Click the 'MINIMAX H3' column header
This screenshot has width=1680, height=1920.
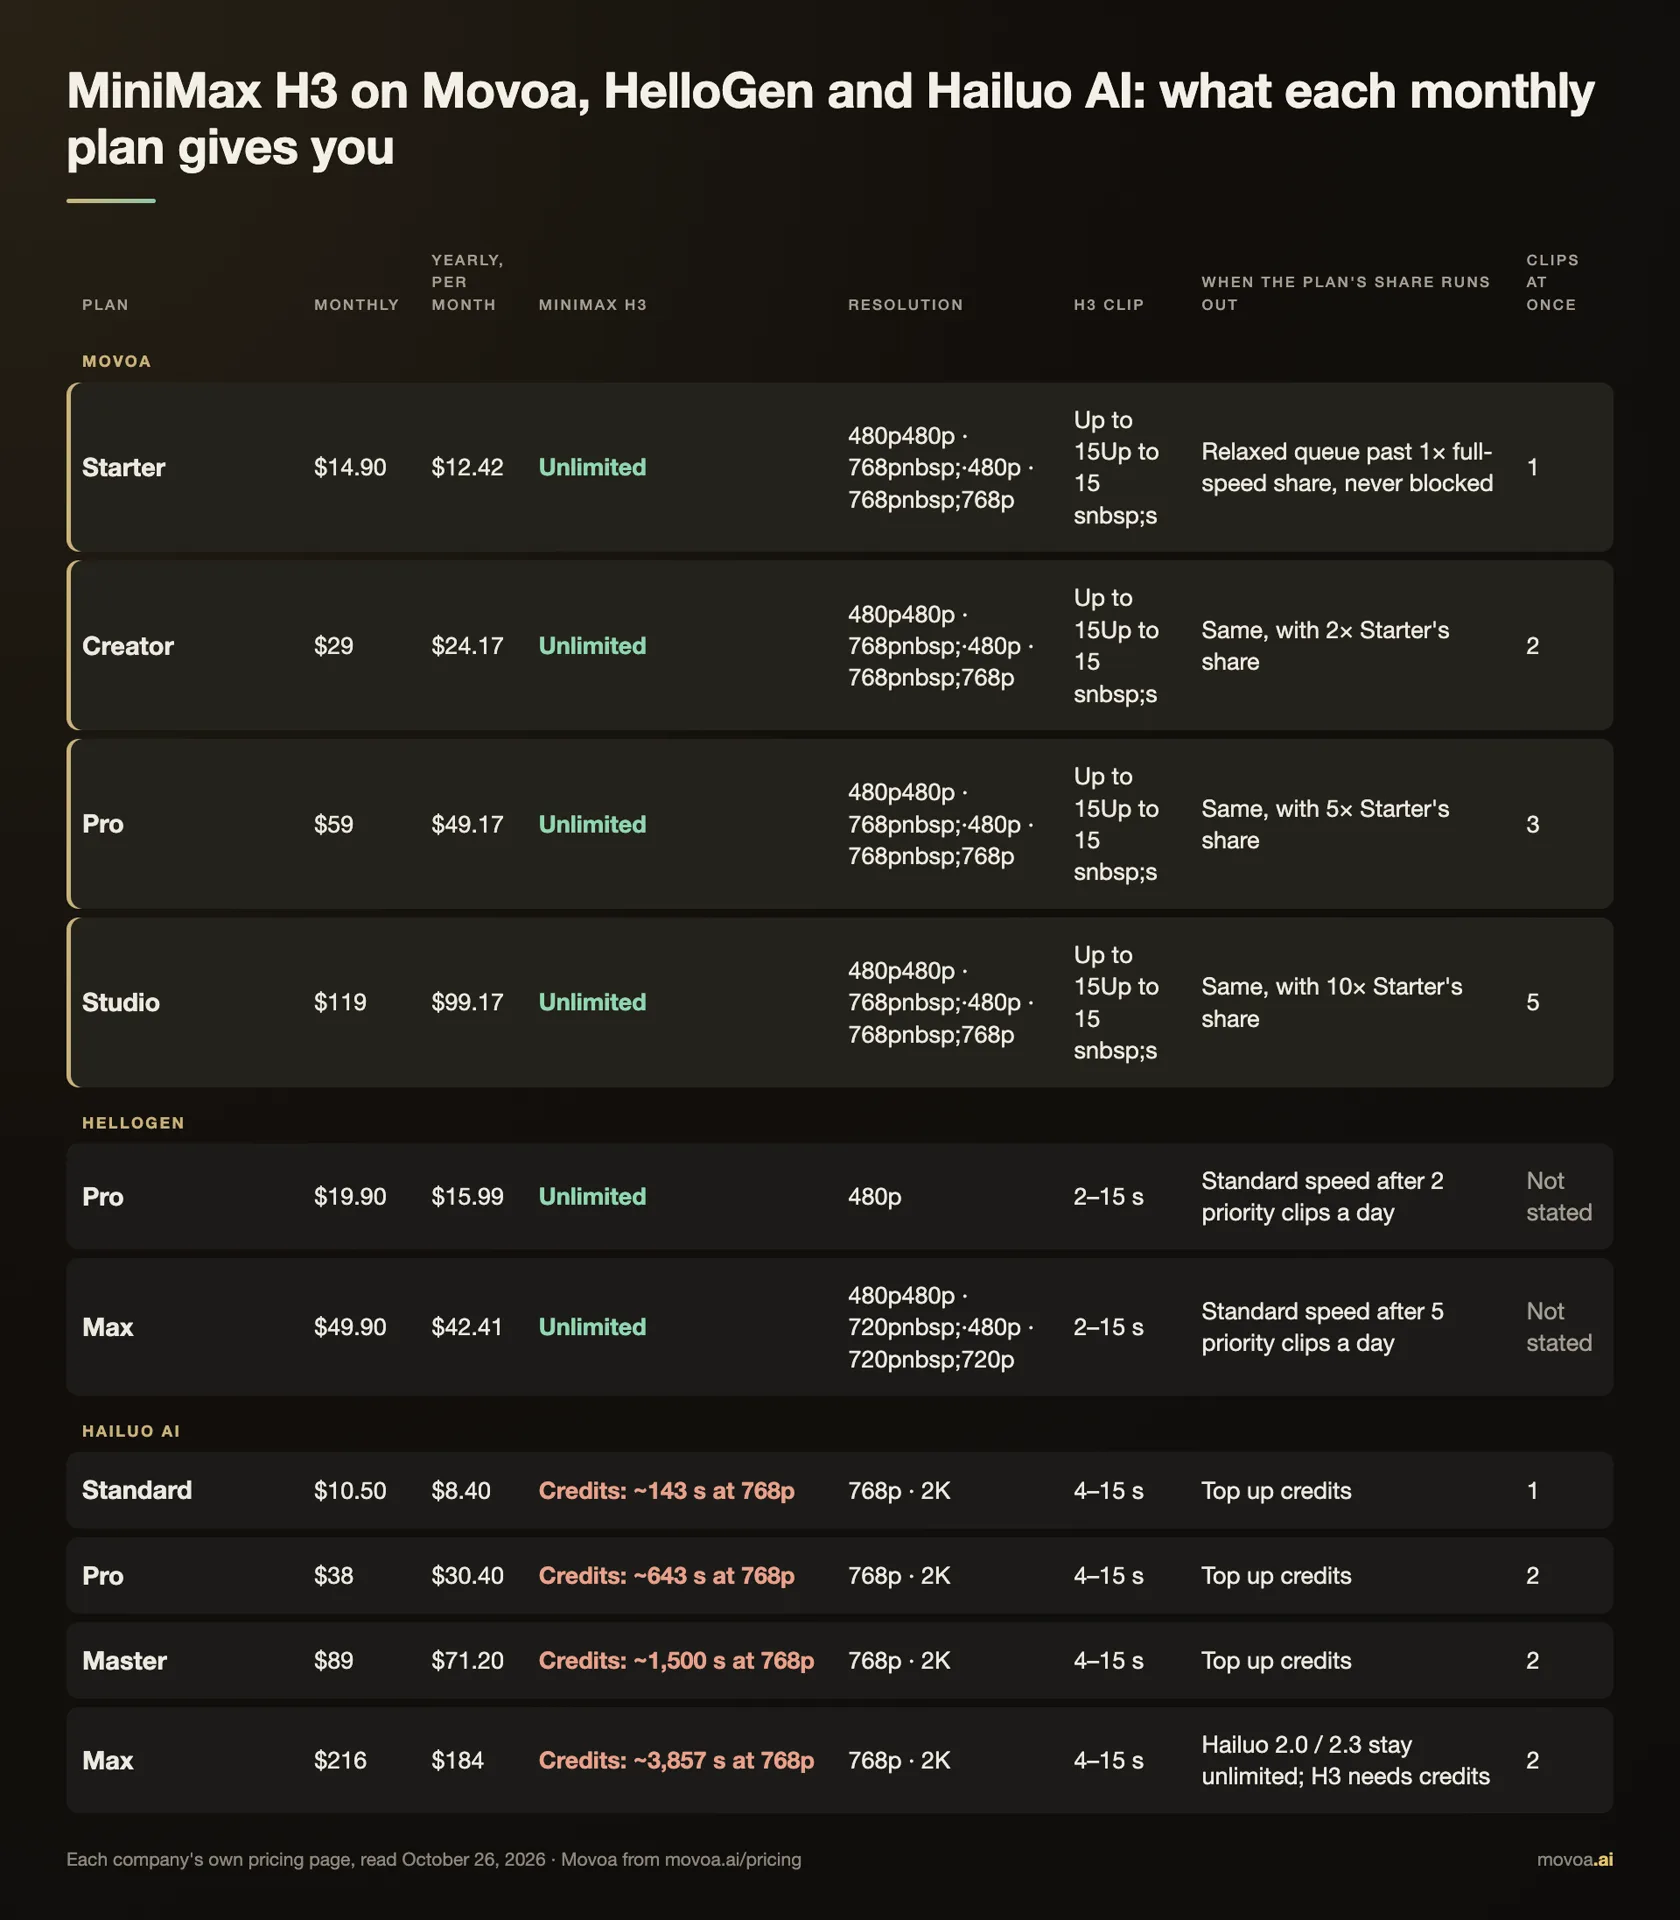[592, 305]
